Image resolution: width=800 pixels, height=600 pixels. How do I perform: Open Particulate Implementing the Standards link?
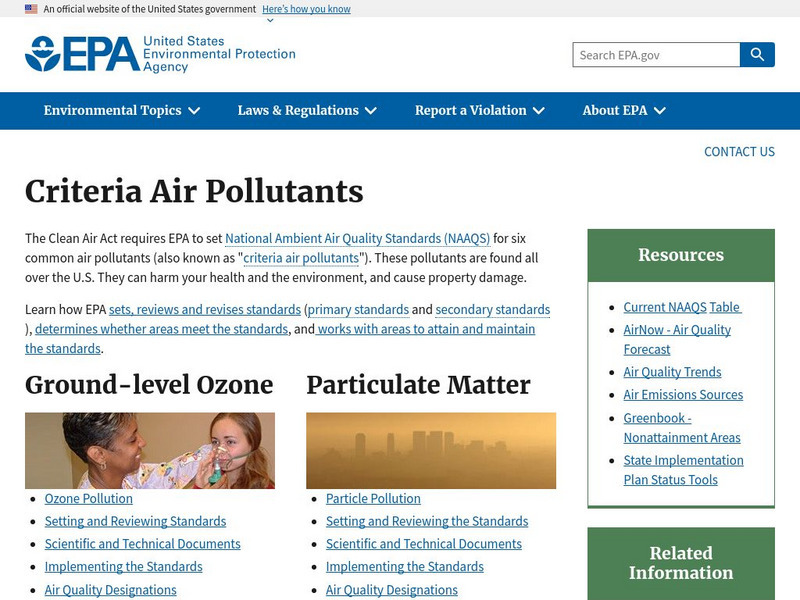coord(405,566)
